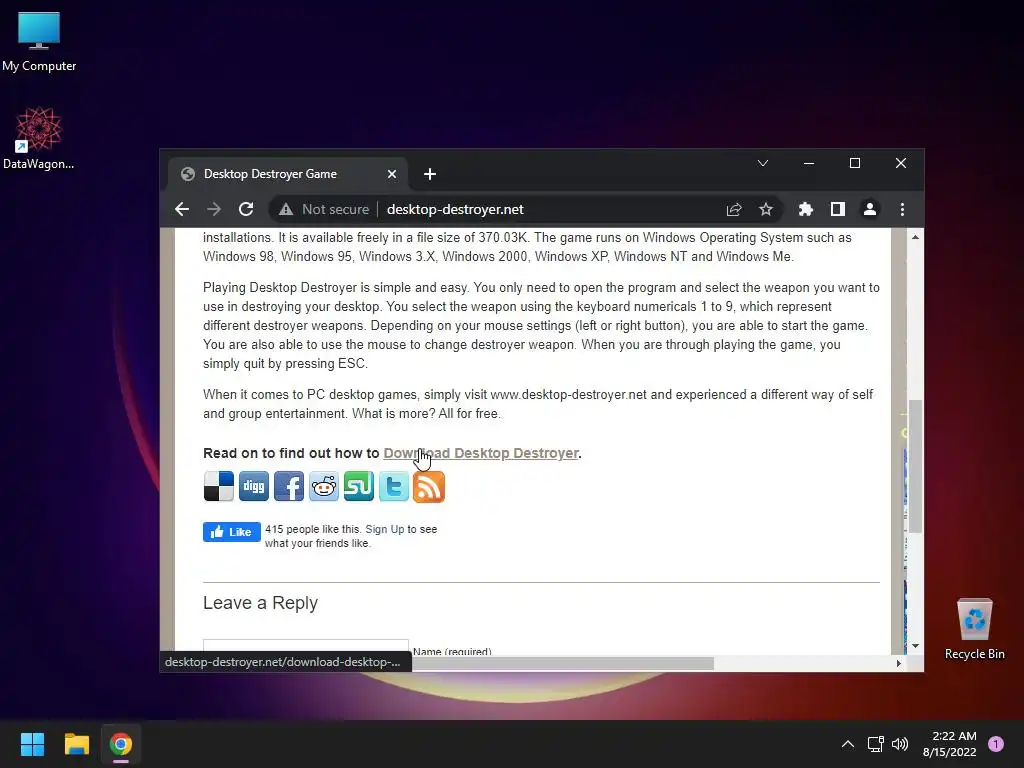1024x768 pixels.
Task: Click the Facebook Like button
Action: [232, 532]
